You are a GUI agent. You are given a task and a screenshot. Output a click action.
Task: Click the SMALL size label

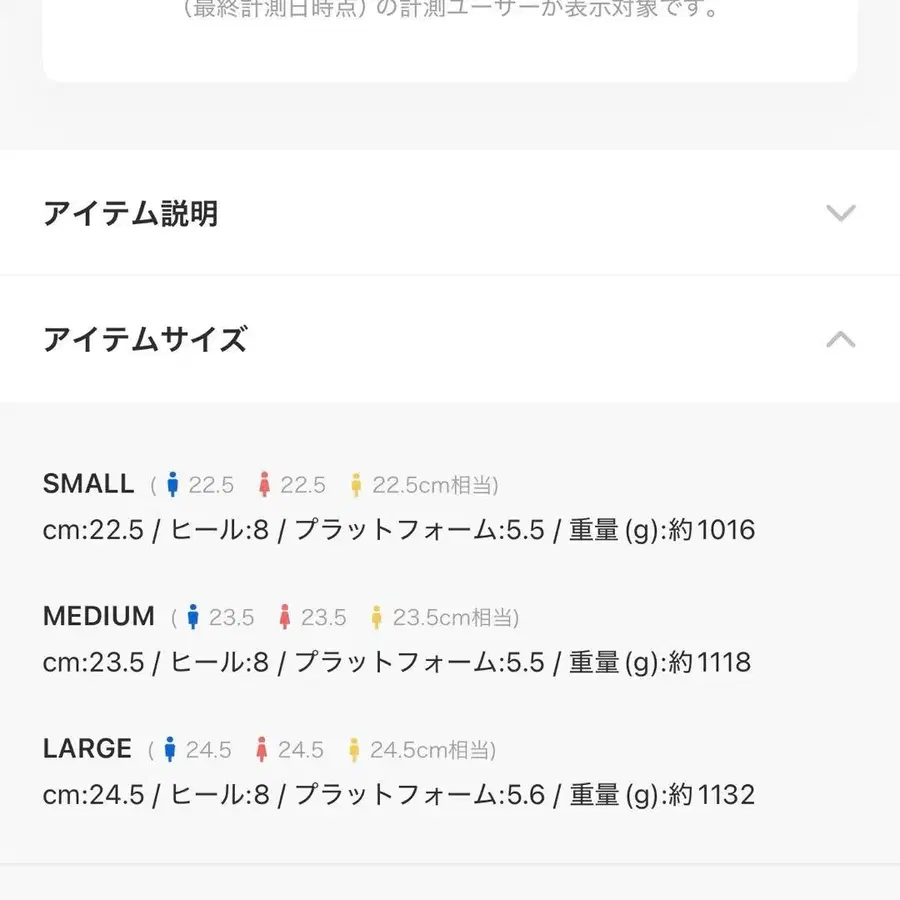click(88, 484)
